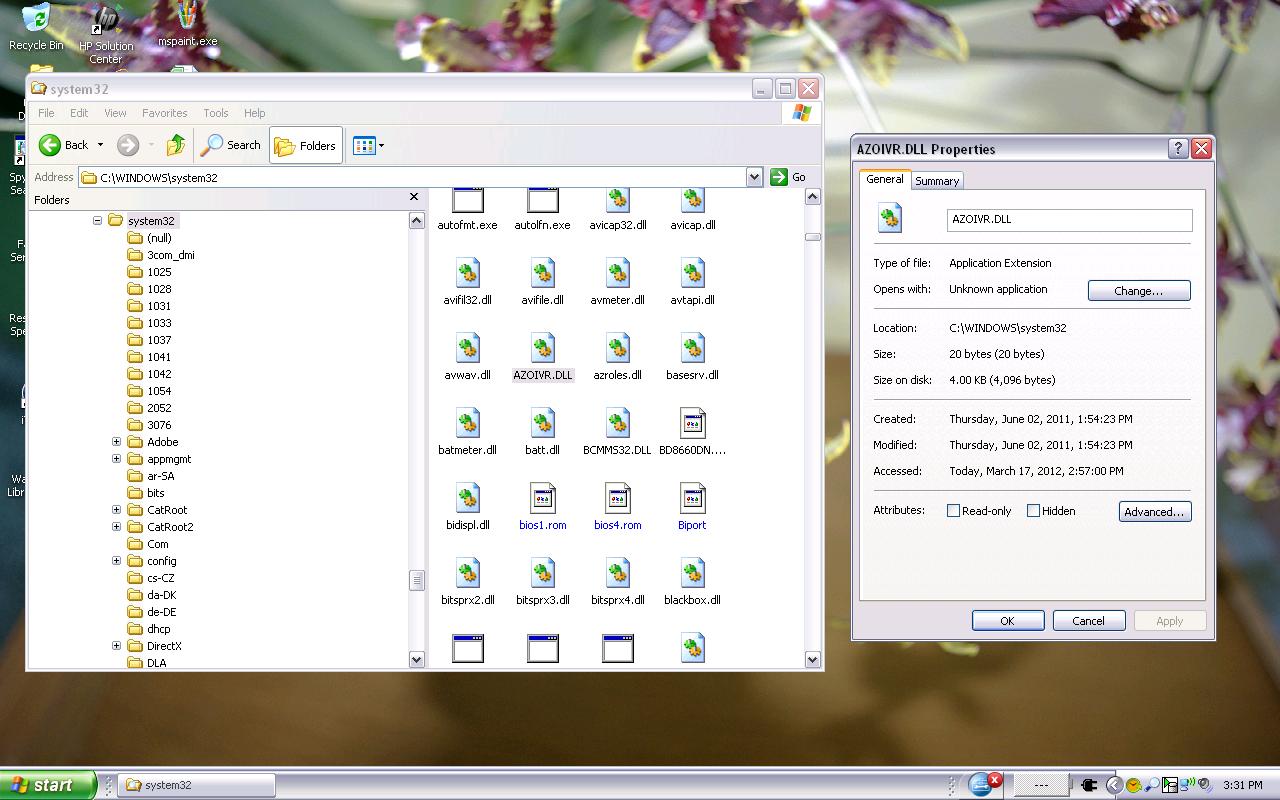Click the file name text field
The height and width of the screenshot is (800, 1280).
pos(1069,219)
